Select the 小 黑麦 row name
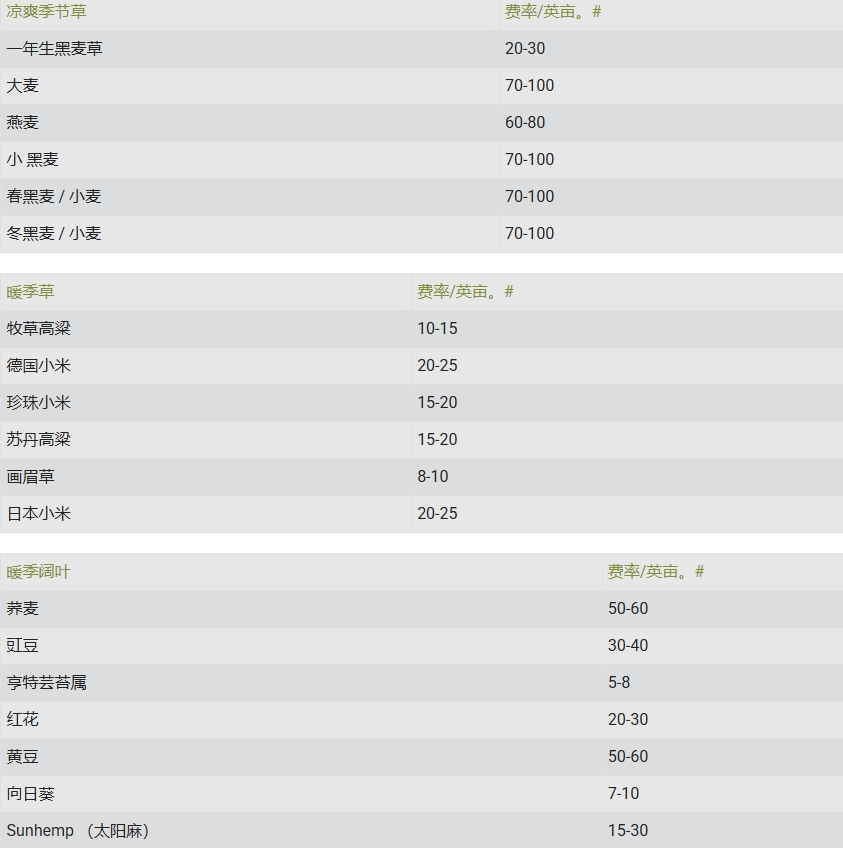The image size is (843, 848). click(33, 160)
